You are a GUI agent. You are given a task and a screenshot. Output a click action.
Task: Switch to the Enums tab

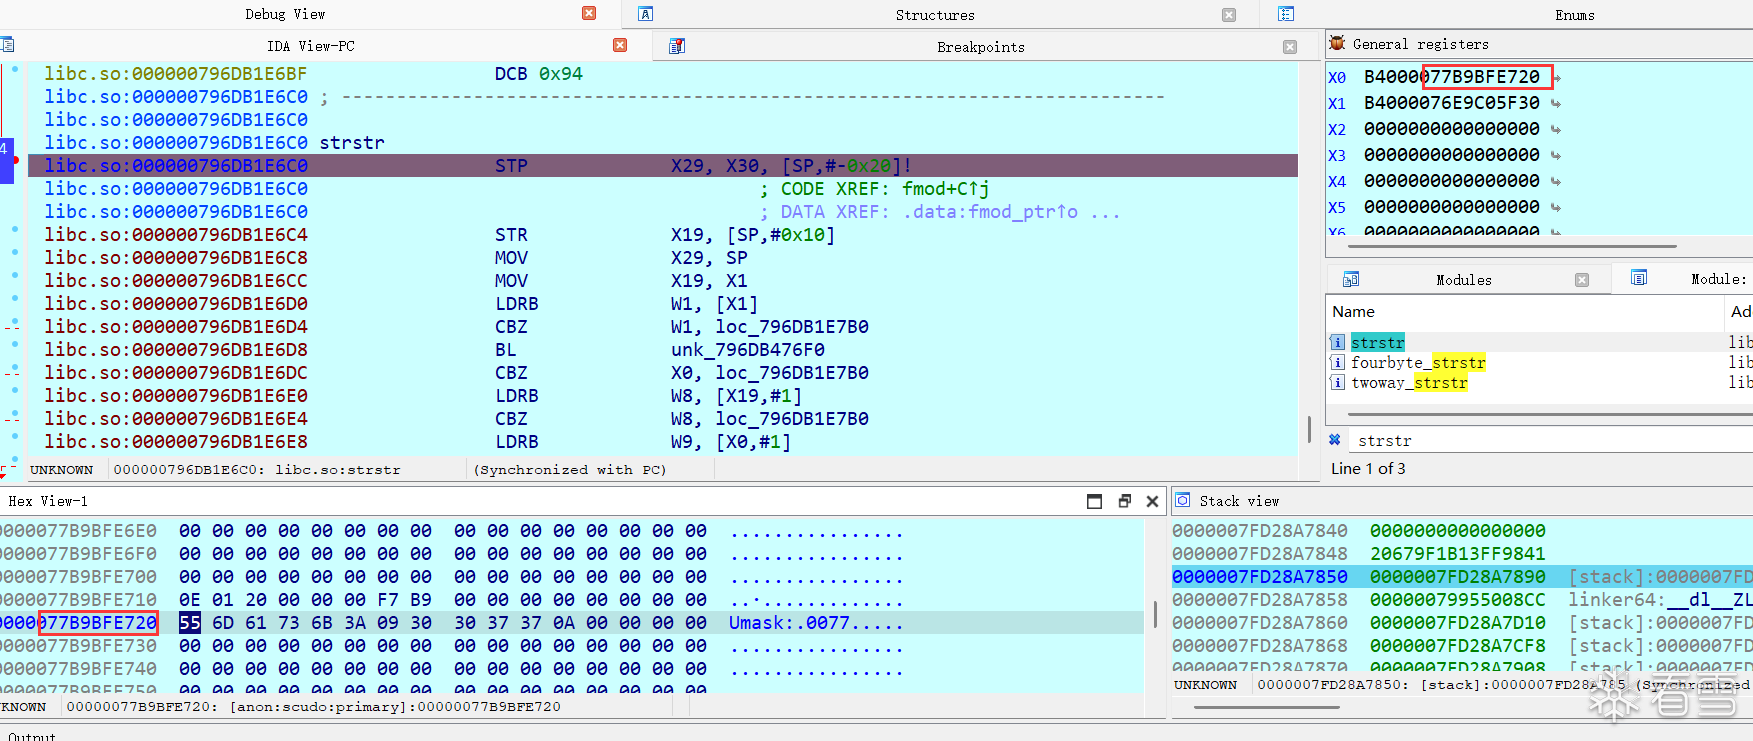[1575, 15]
